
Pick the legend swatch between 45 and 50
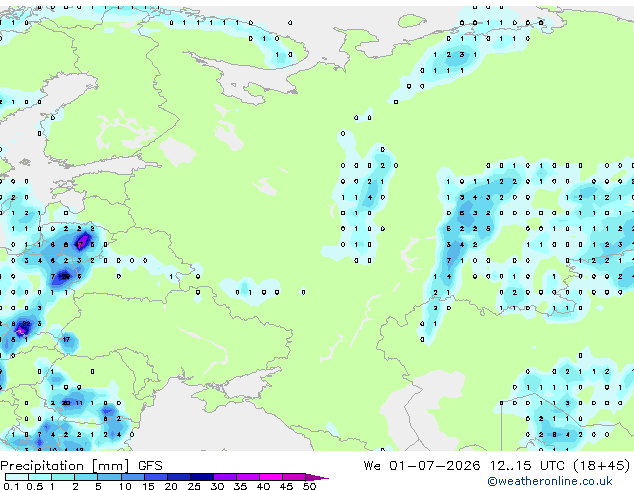(294, 477)
